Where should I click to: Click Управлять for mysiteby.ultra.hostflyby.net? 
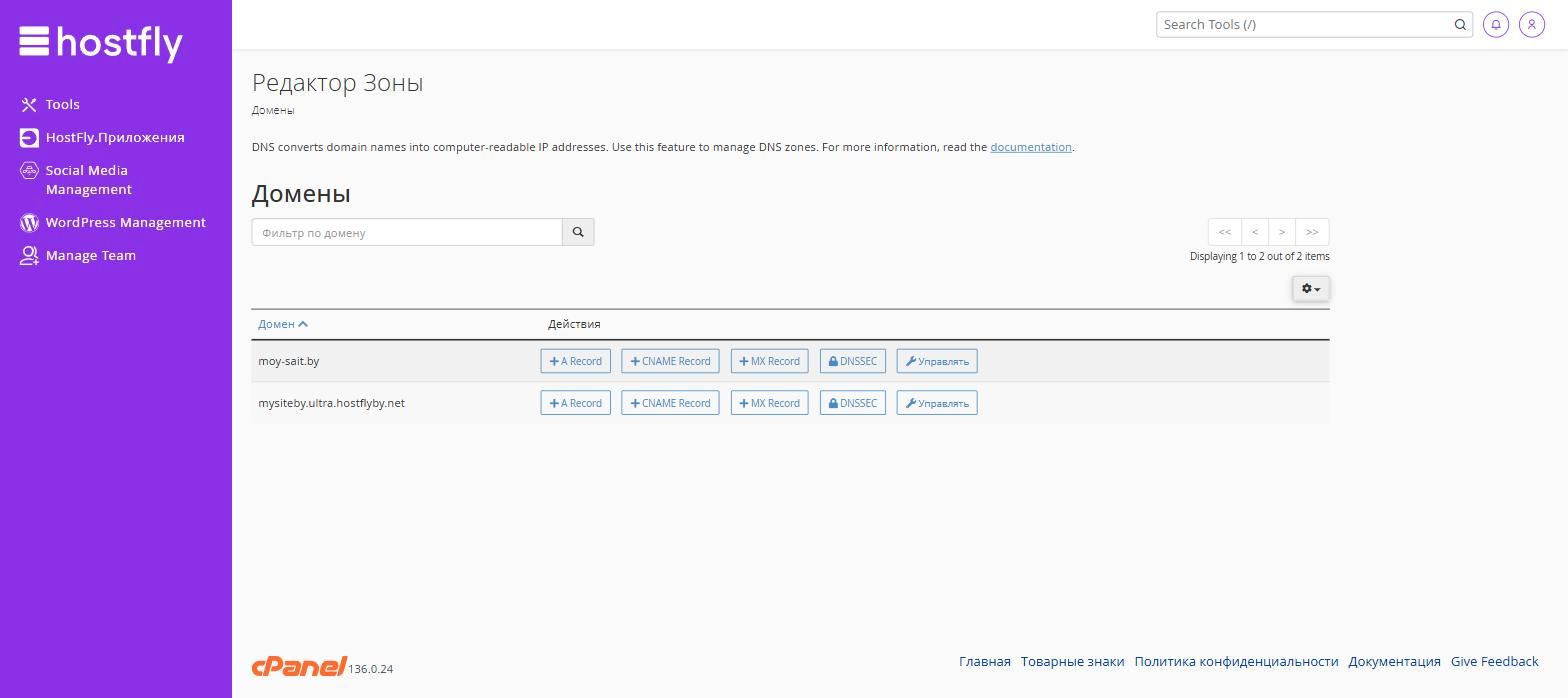pos(937,403)
